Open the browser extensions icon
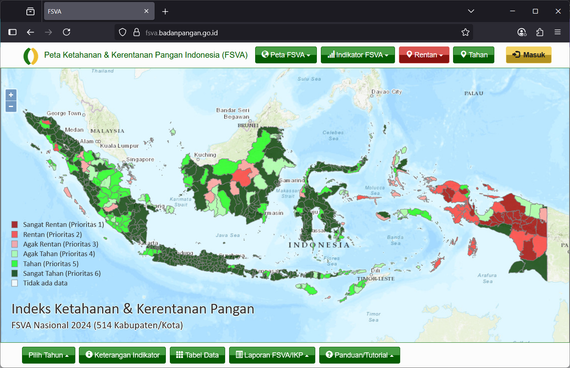This screenshot has width=570, height=368. tap(540, 32)
